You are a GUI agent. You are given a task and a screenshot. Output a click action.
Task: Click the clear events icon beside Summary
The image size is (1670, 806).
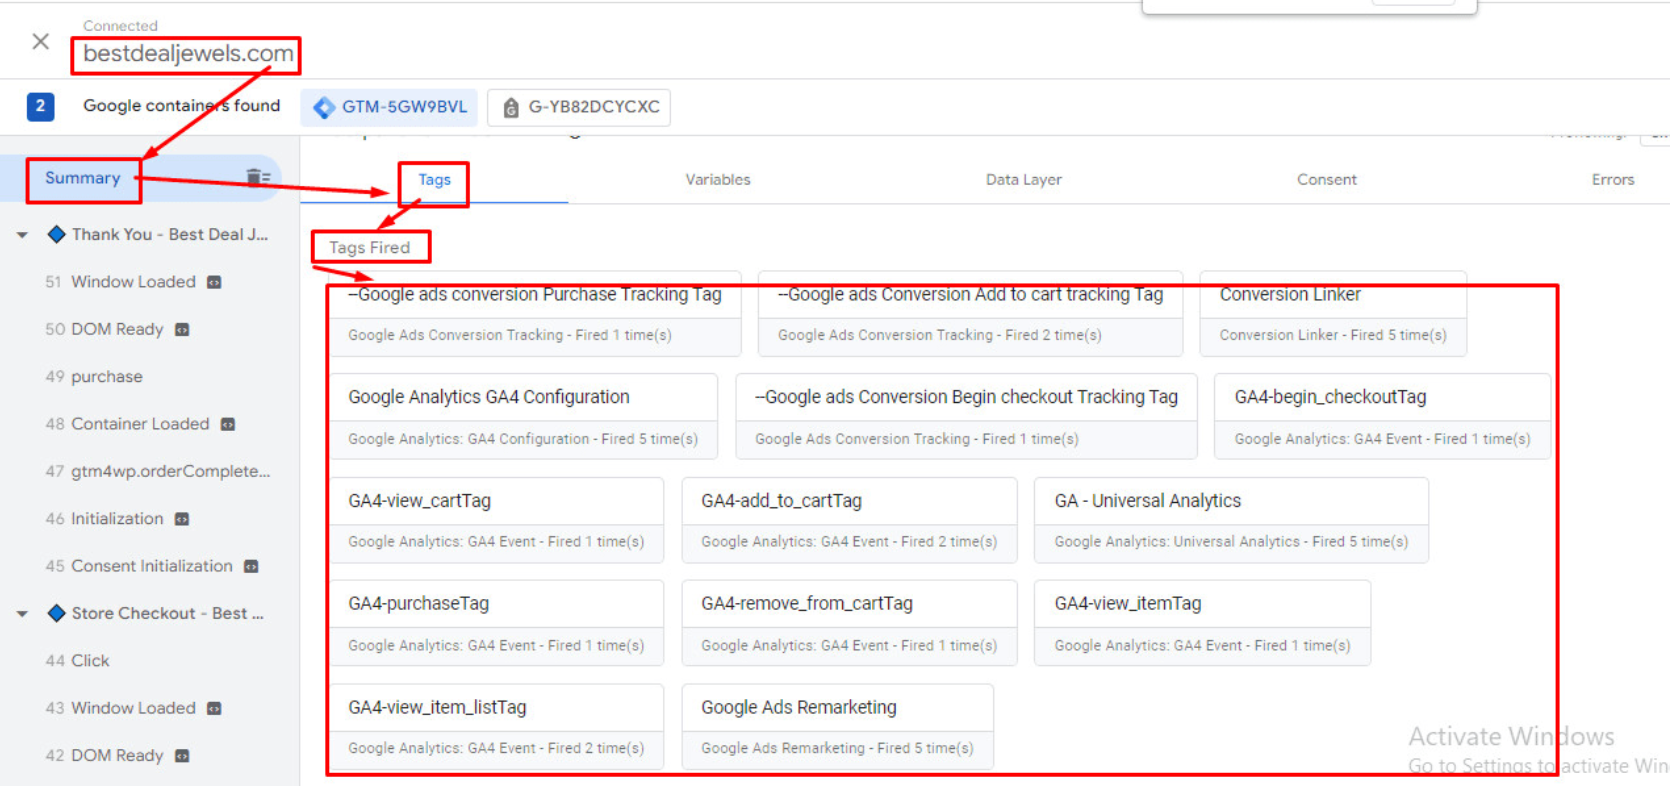click(258, 177)
